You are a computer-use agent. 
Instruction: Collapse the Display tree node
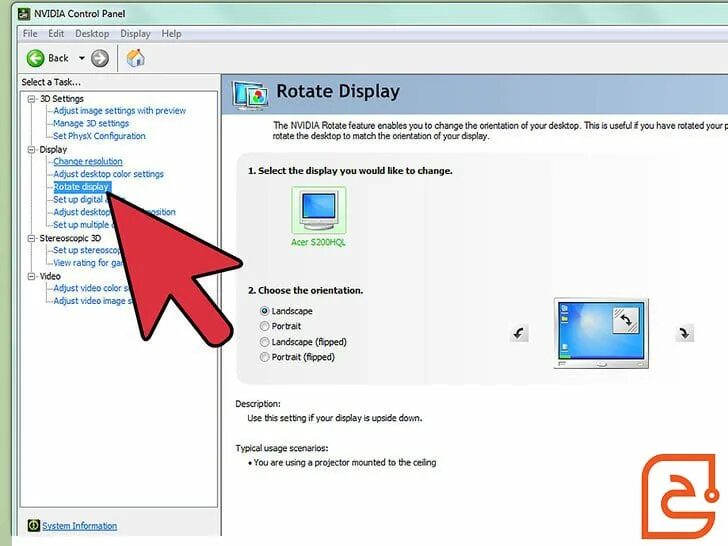coord(31,150)
